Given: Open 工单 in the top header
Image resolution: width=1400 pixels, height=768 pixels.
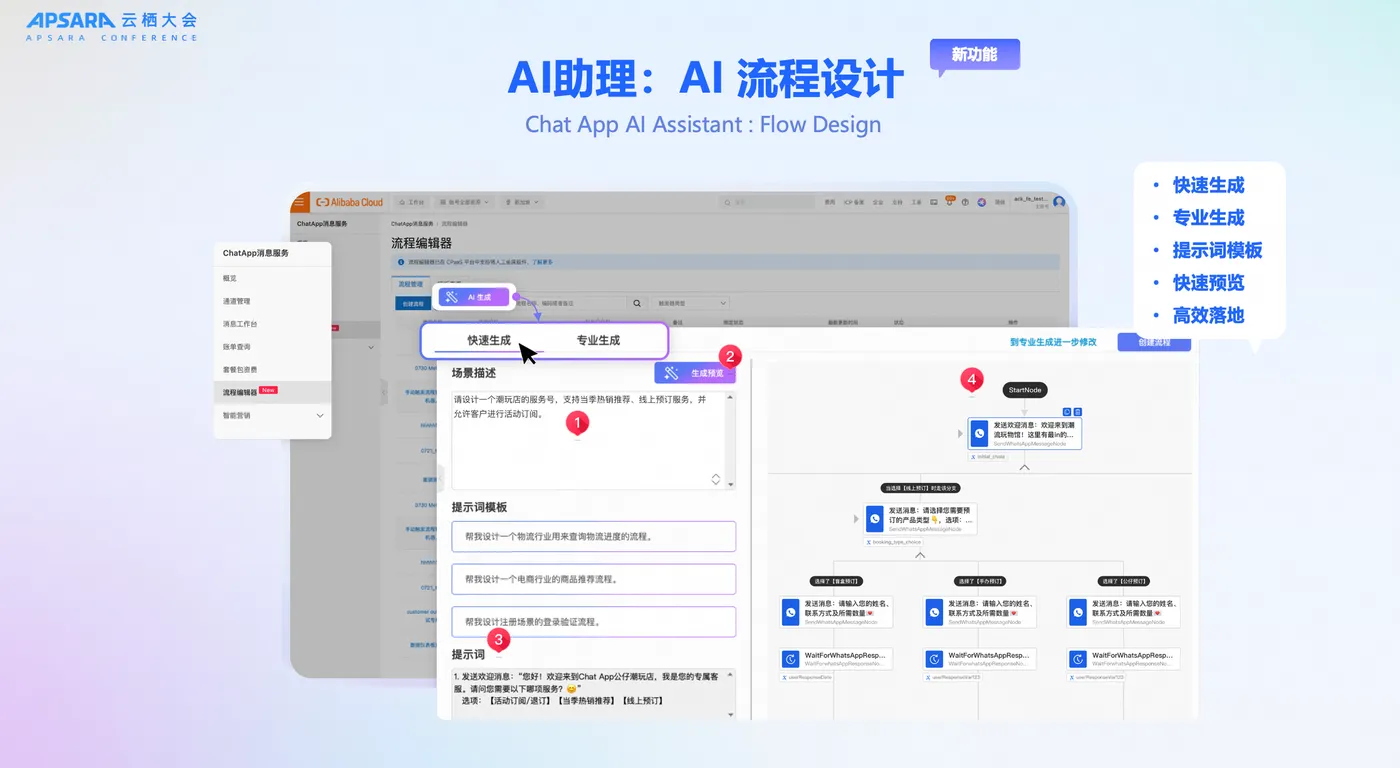Looking at the screenshot, I should coord(916,202).
